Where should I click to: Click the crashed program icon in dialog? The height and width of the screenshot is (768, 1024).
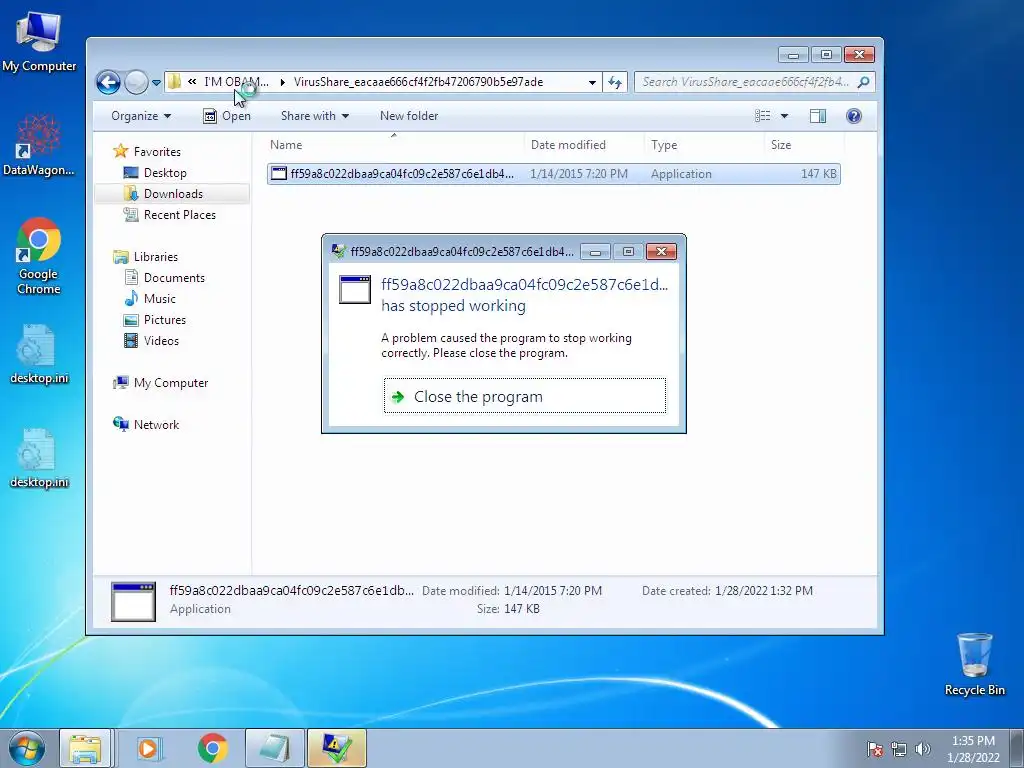(355, 289)
